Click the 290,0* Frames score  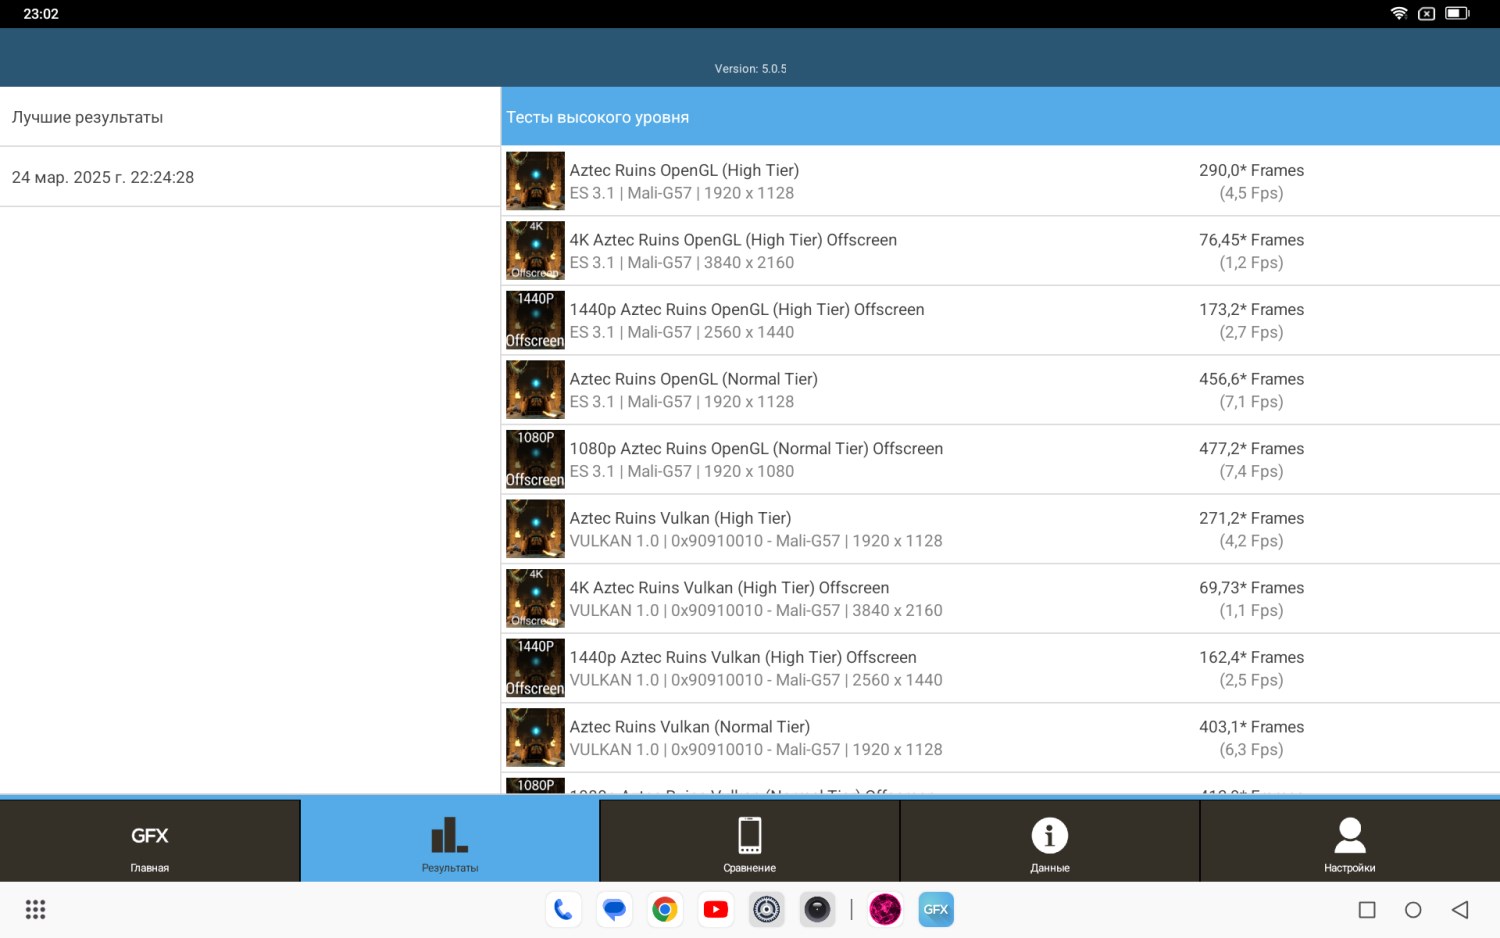click(x=1251, y=170)
